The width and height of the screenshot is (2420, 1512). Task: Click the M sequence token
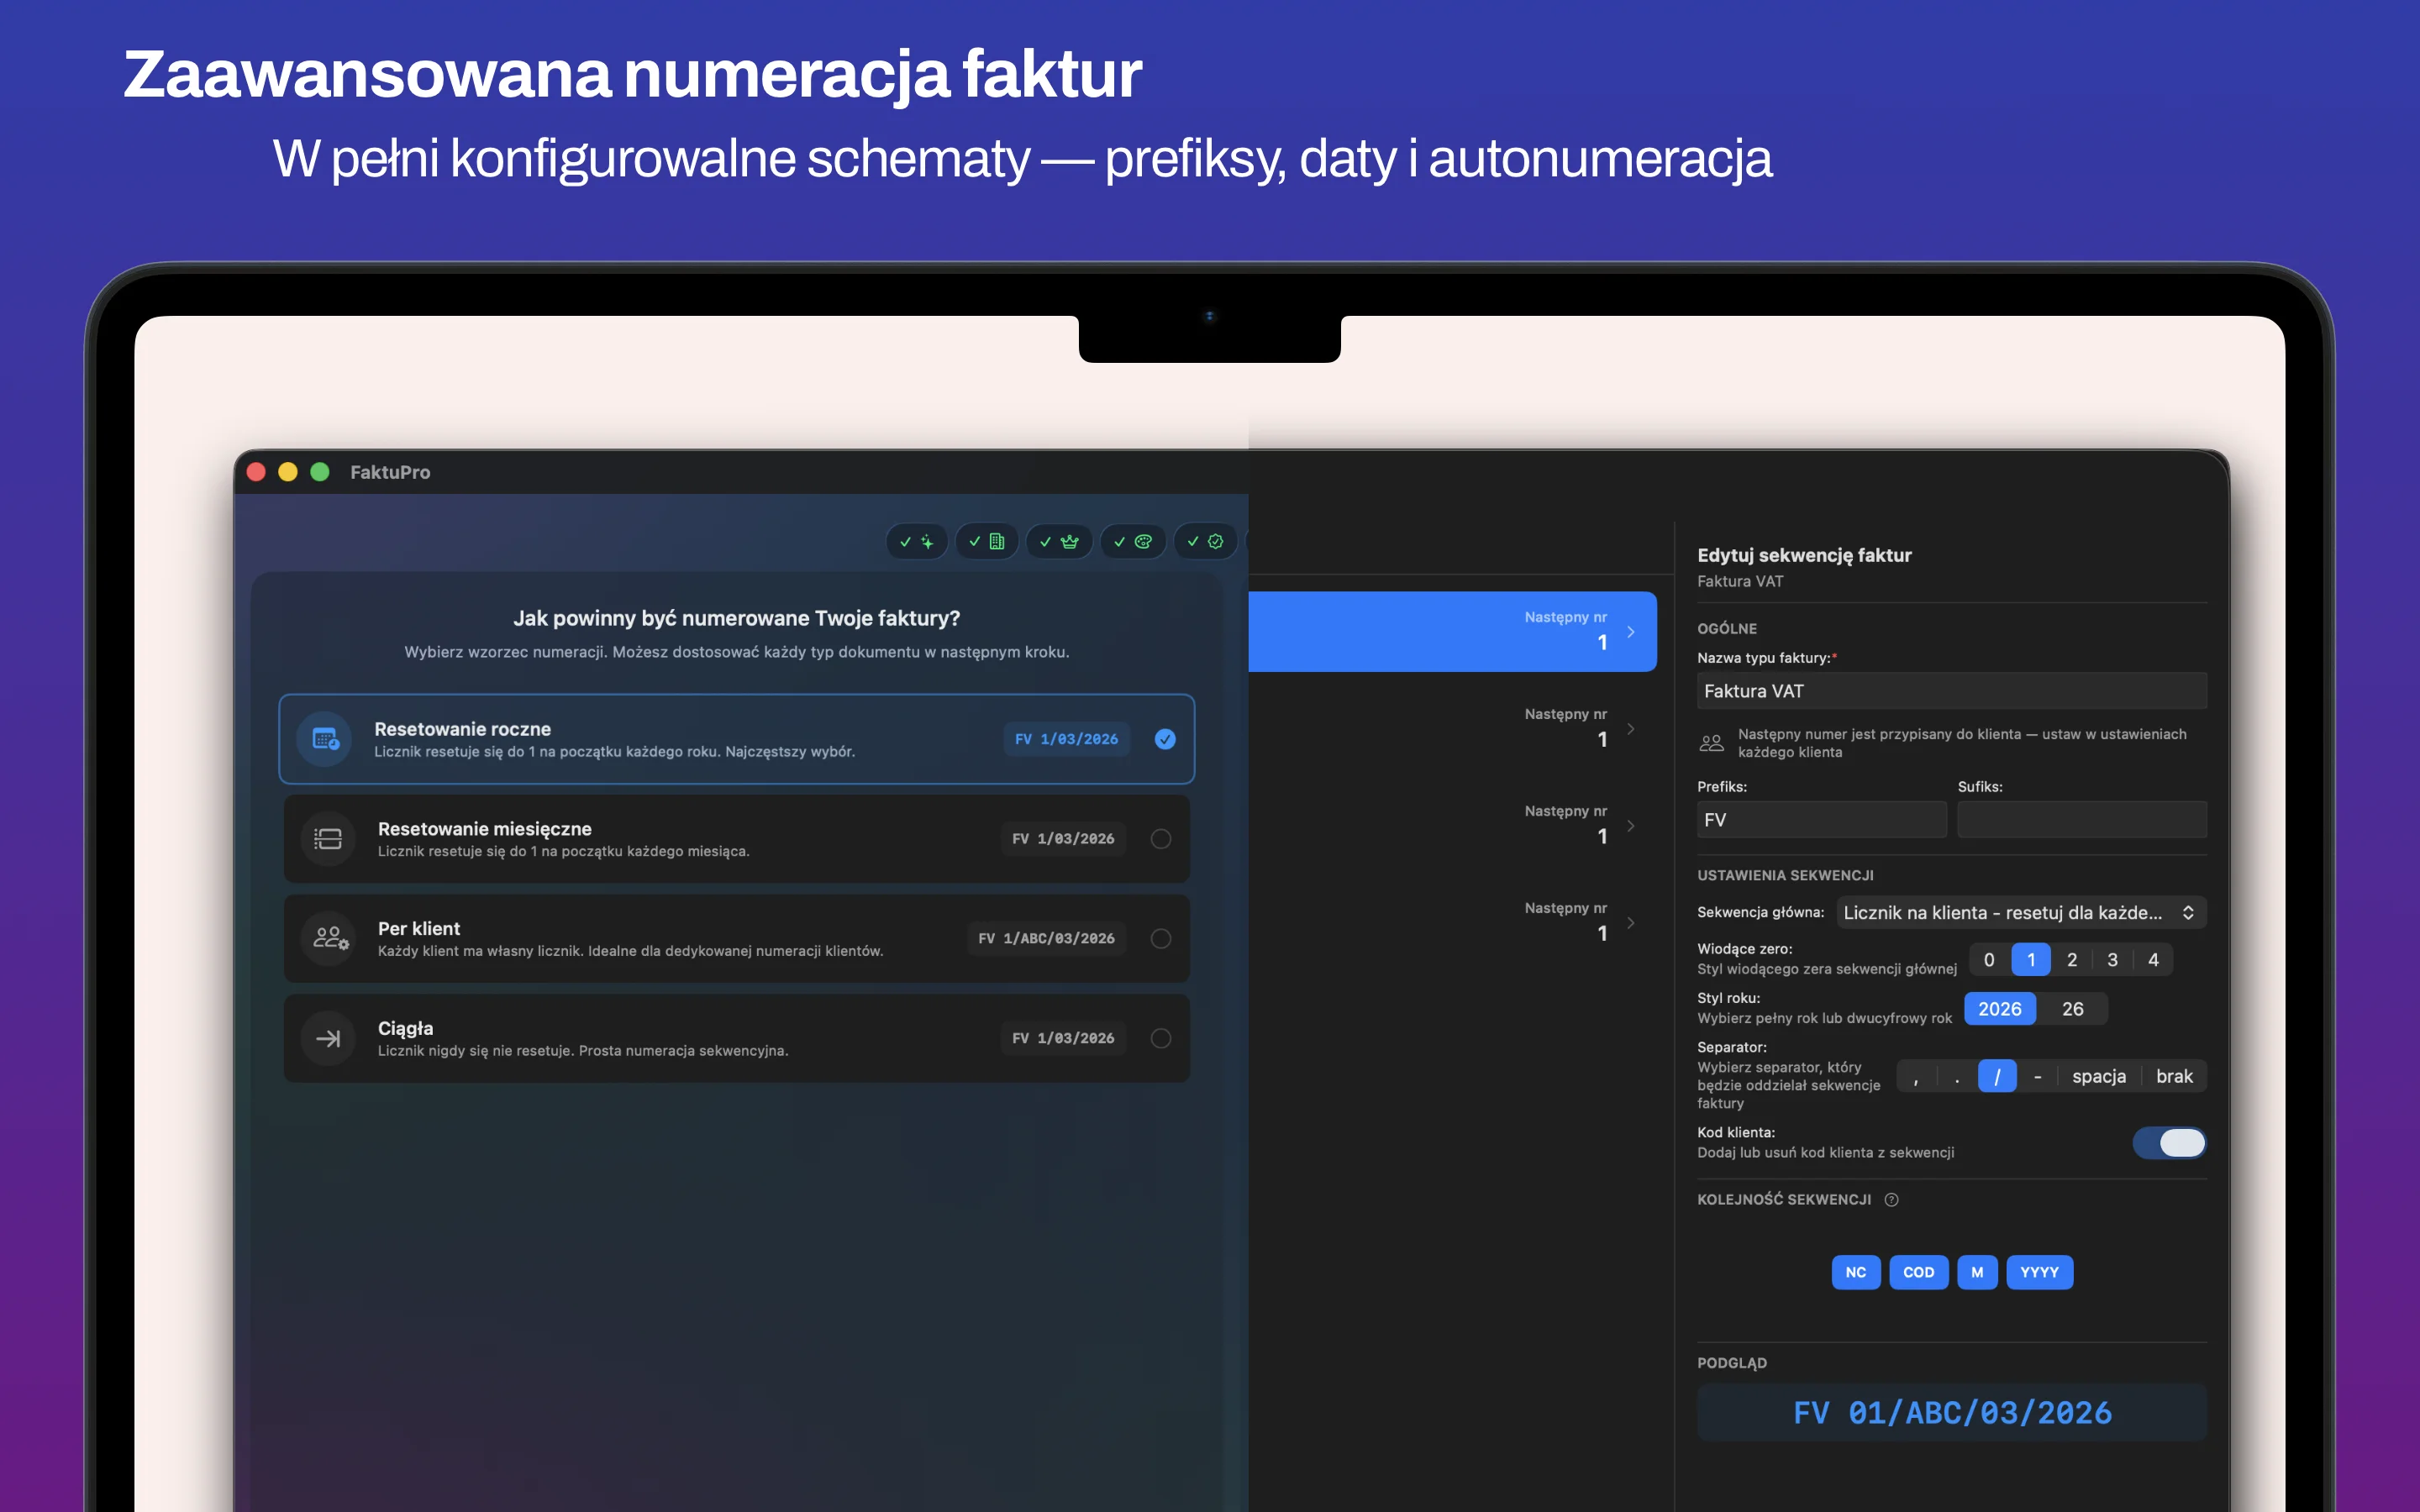click(1977, 1272)
